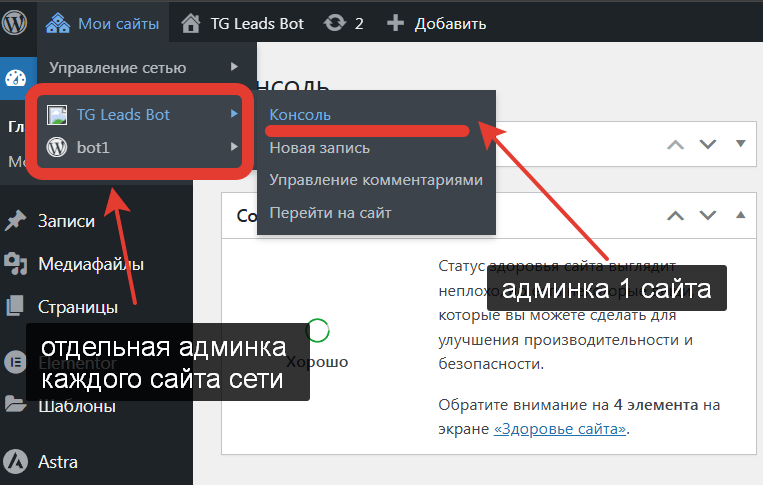The height and width of the screenshot is (485, 763).
Task: Expand first widget with triangle toggle
Action: [x=741, y=144]
